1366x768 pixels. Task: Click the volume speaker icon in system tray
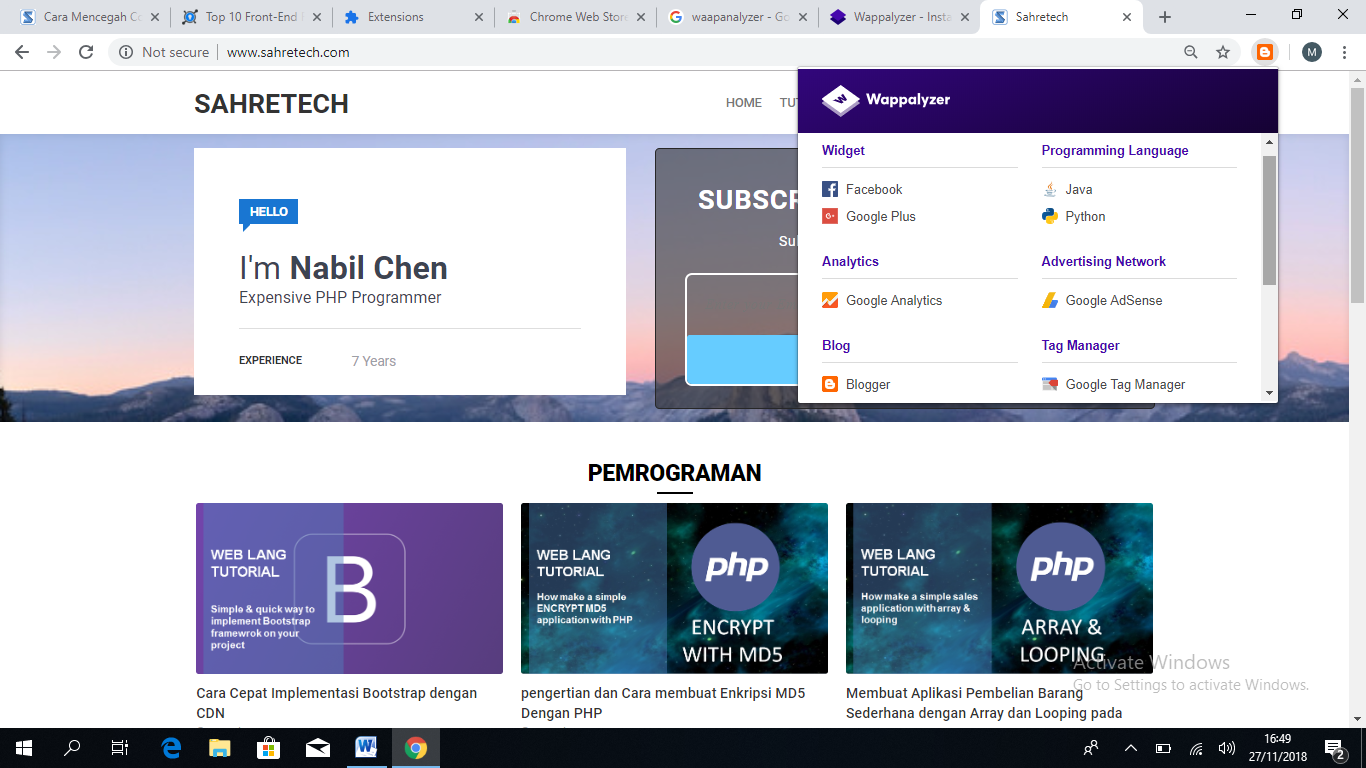click(x=1227, y=748)
